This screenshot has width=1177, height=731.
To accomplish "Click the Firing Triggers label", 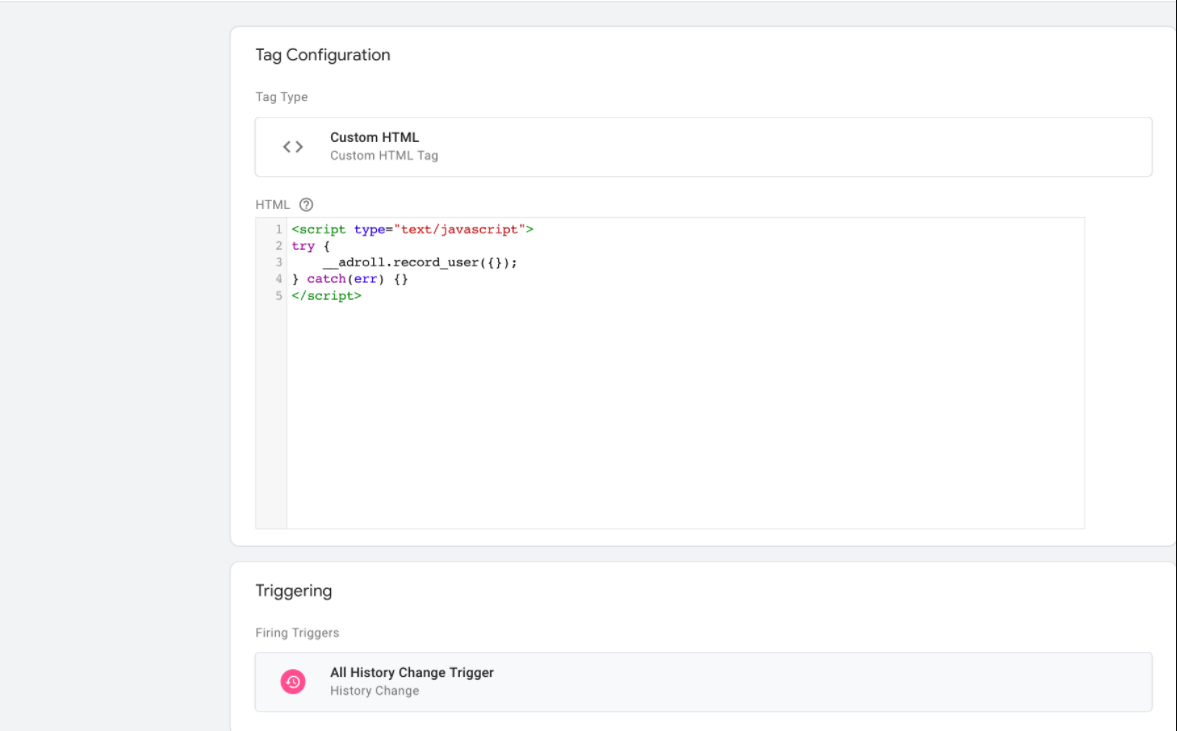I will point(297,633).
